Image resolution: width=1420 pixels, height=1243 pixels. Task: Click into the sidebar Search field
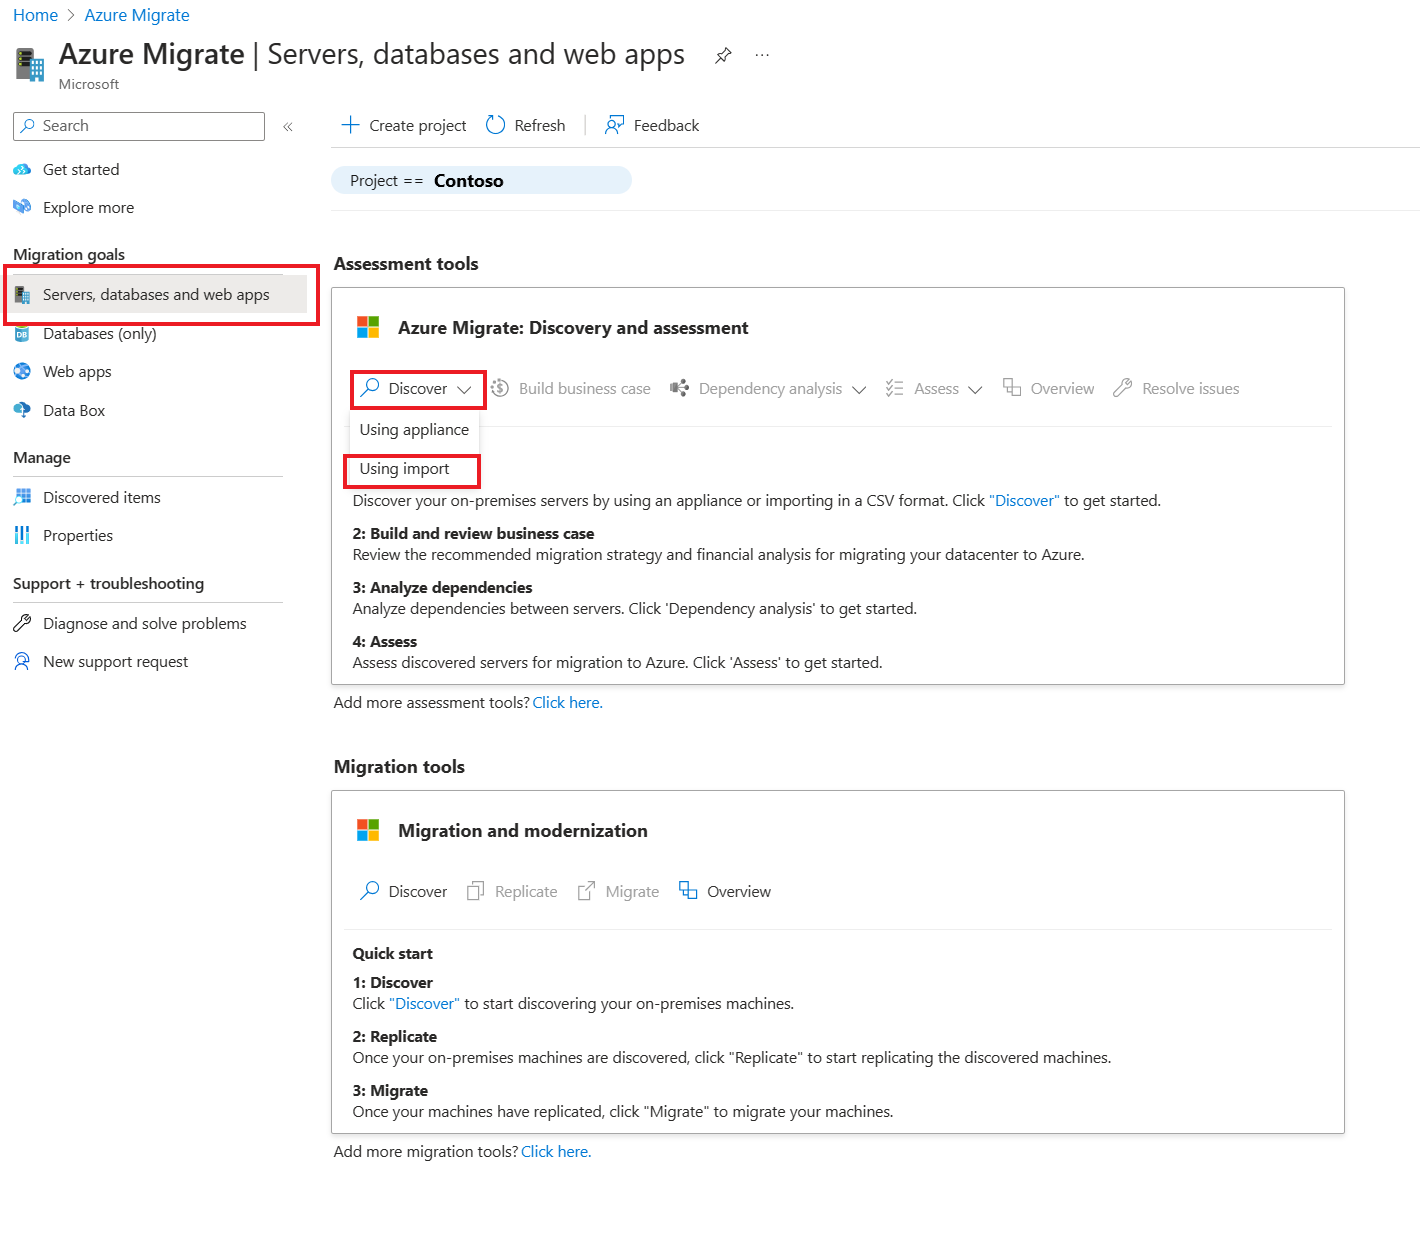(139, 126)
